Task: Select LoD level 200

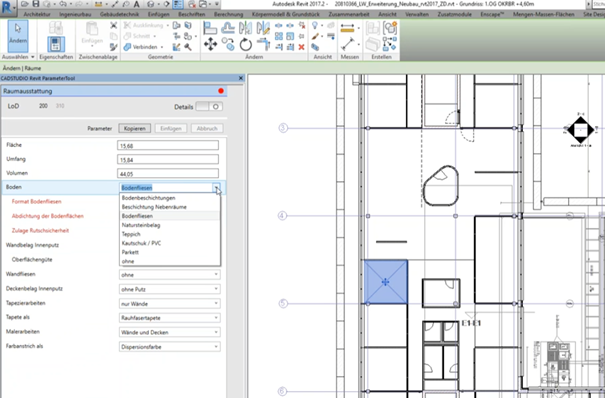Action: pos(43,106)
